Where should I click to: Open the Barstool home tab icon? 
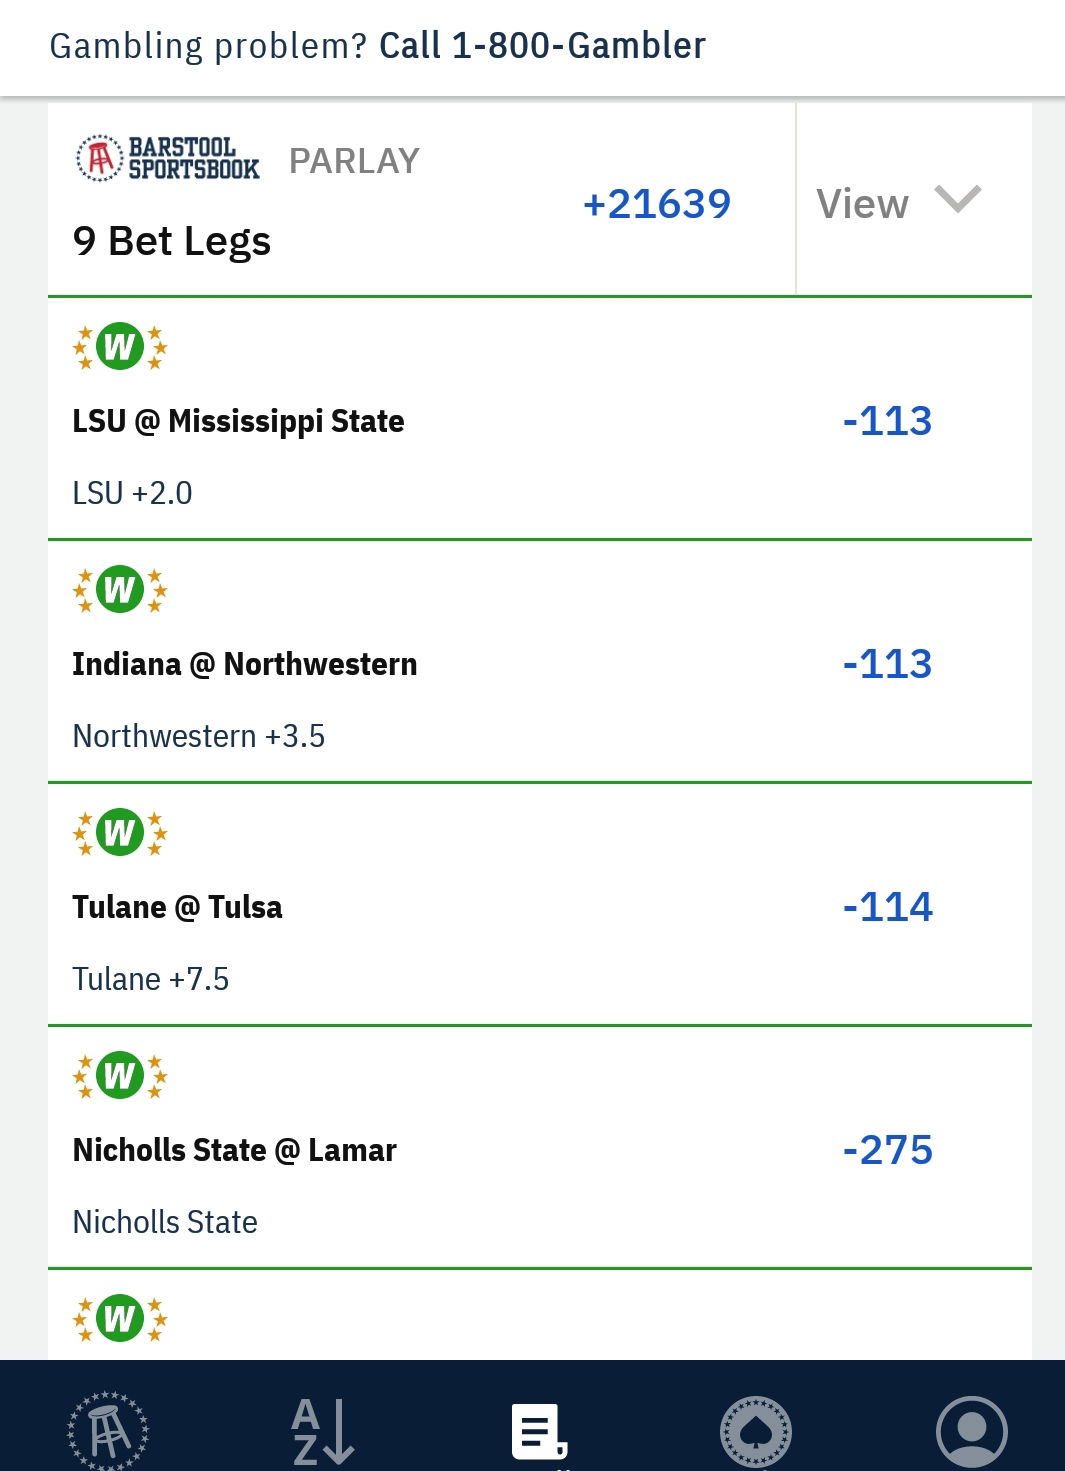tap(108, 1430)
